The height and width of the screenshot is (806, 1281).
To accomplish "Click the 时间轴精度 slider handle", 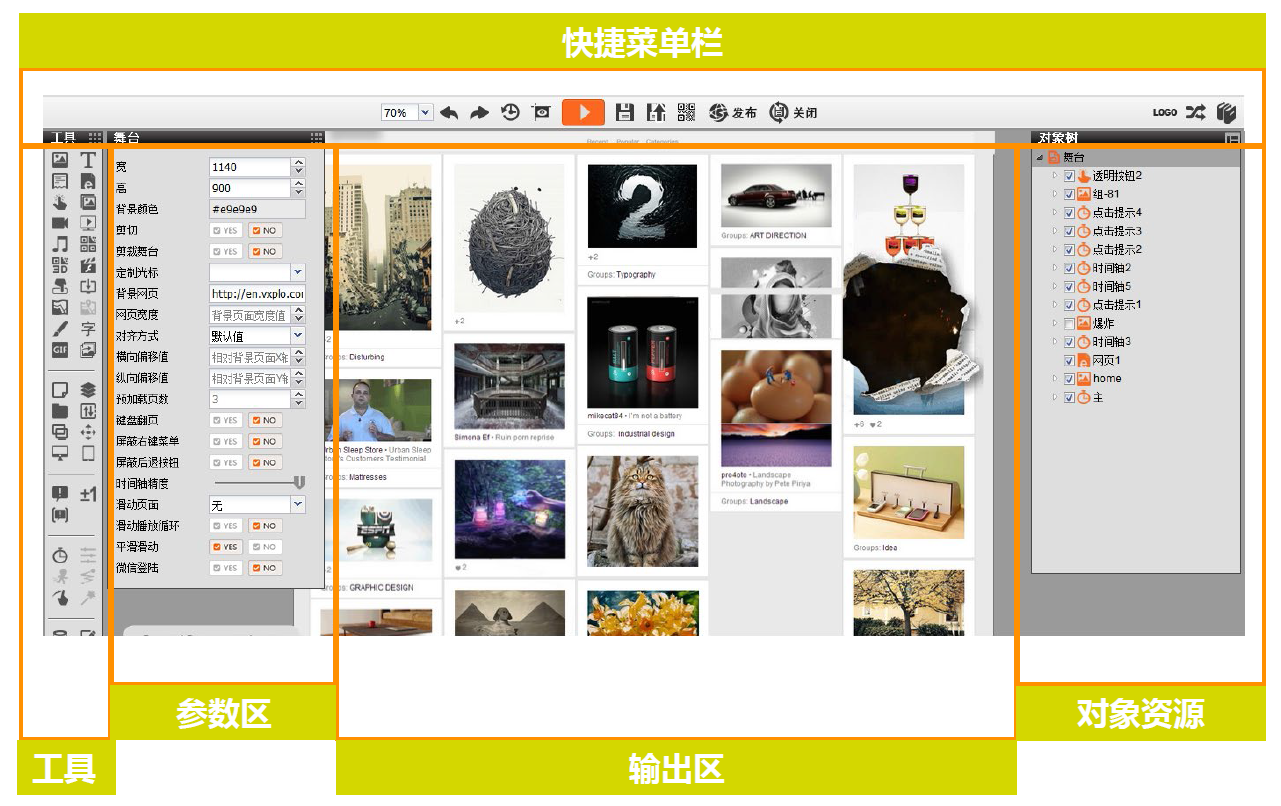I will click(298, 483).
